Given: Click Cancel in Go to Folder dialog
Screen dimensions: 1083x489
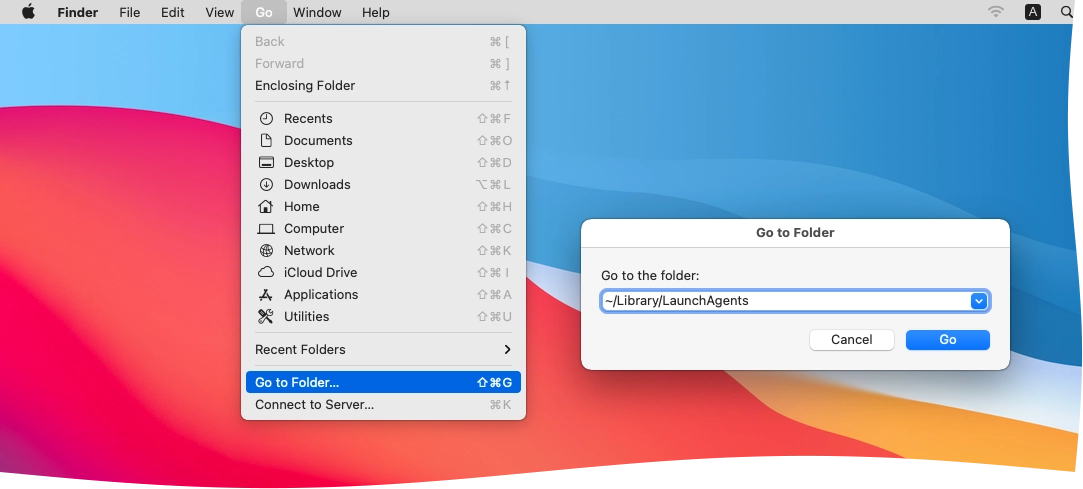Looking at the screenshot, I should [852, 340].
